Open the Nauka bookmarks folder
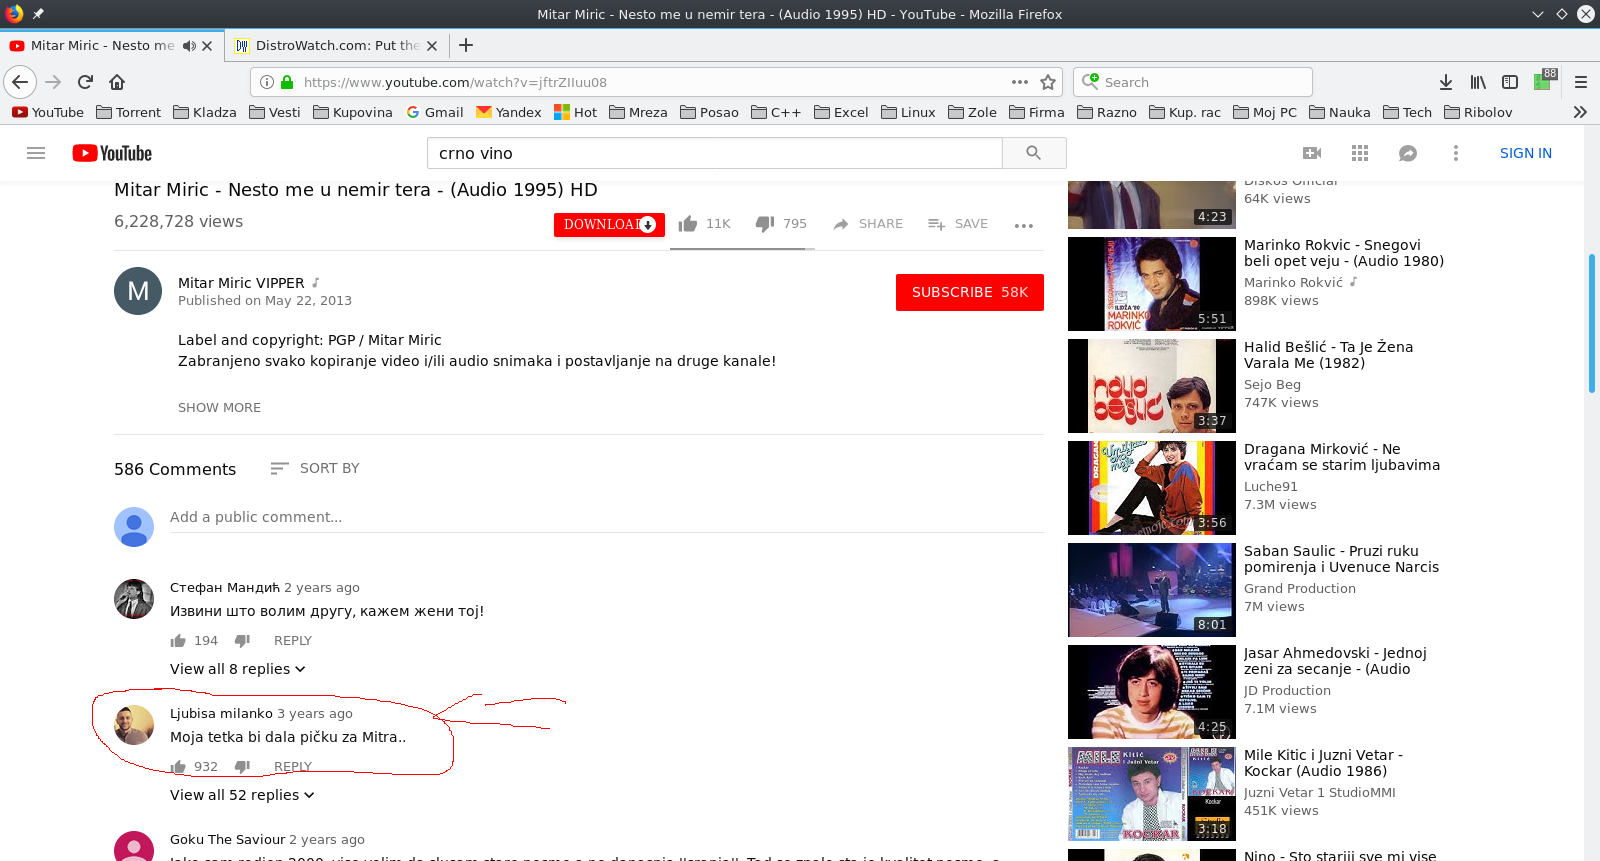The image size is (1600, 861). point(1340,112)
